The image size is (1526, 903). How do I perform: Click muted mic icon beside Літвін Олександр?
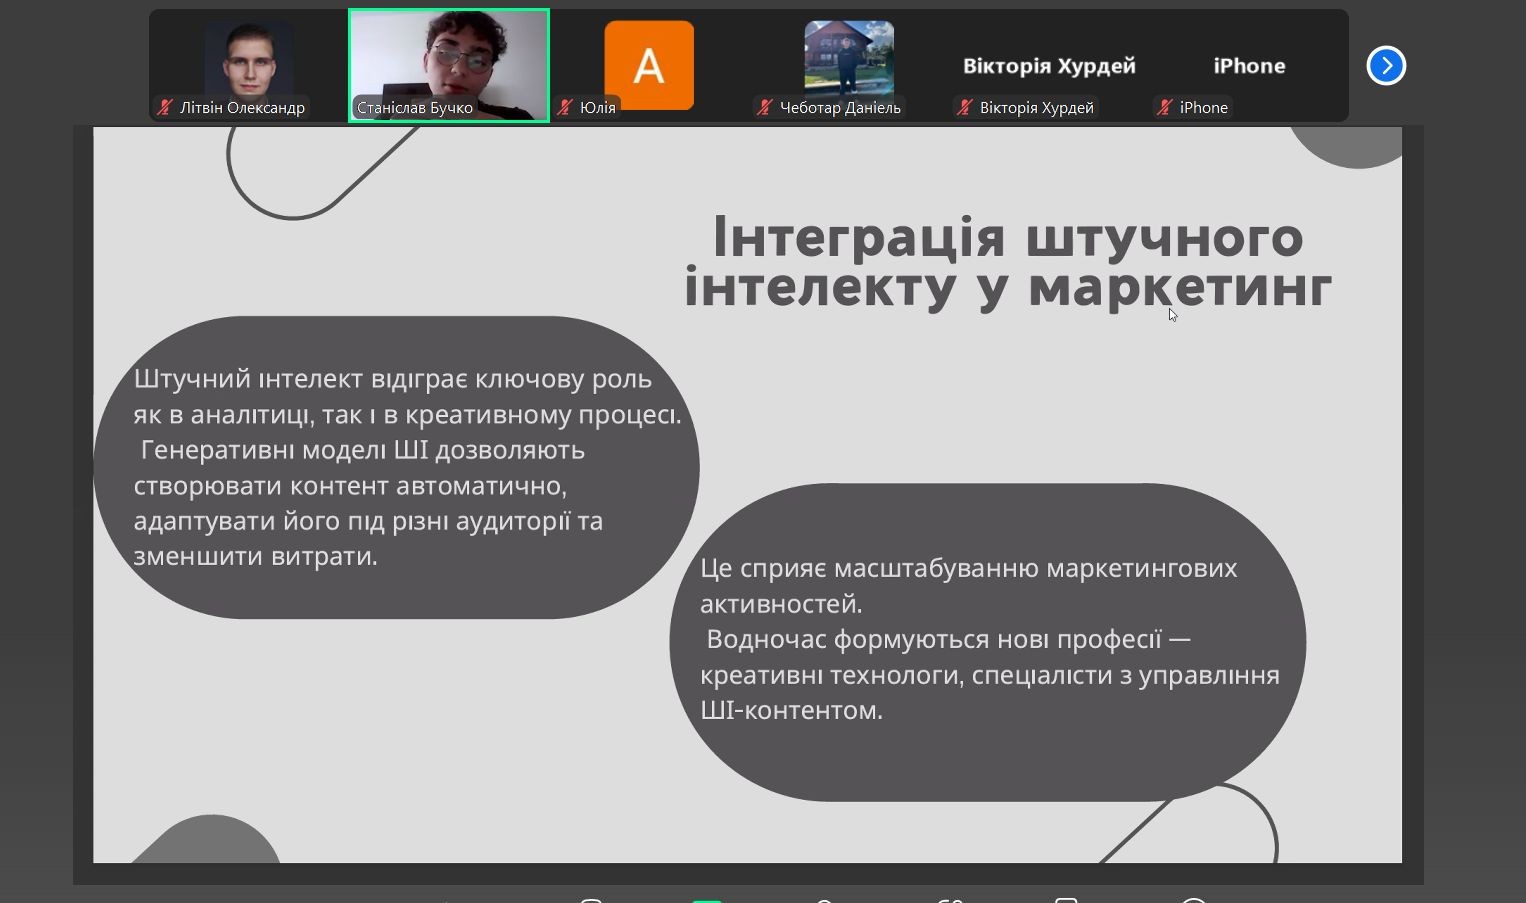pyautogui.click(x=165, y=107)
